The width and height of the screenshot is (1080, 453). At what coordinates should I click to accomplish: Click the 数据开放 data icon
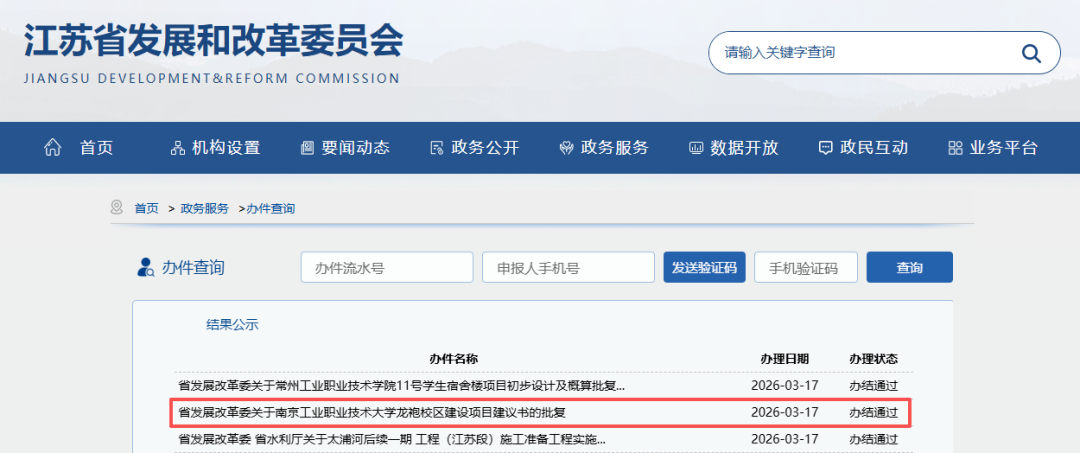pyautogui.click(x=696, y=148)
